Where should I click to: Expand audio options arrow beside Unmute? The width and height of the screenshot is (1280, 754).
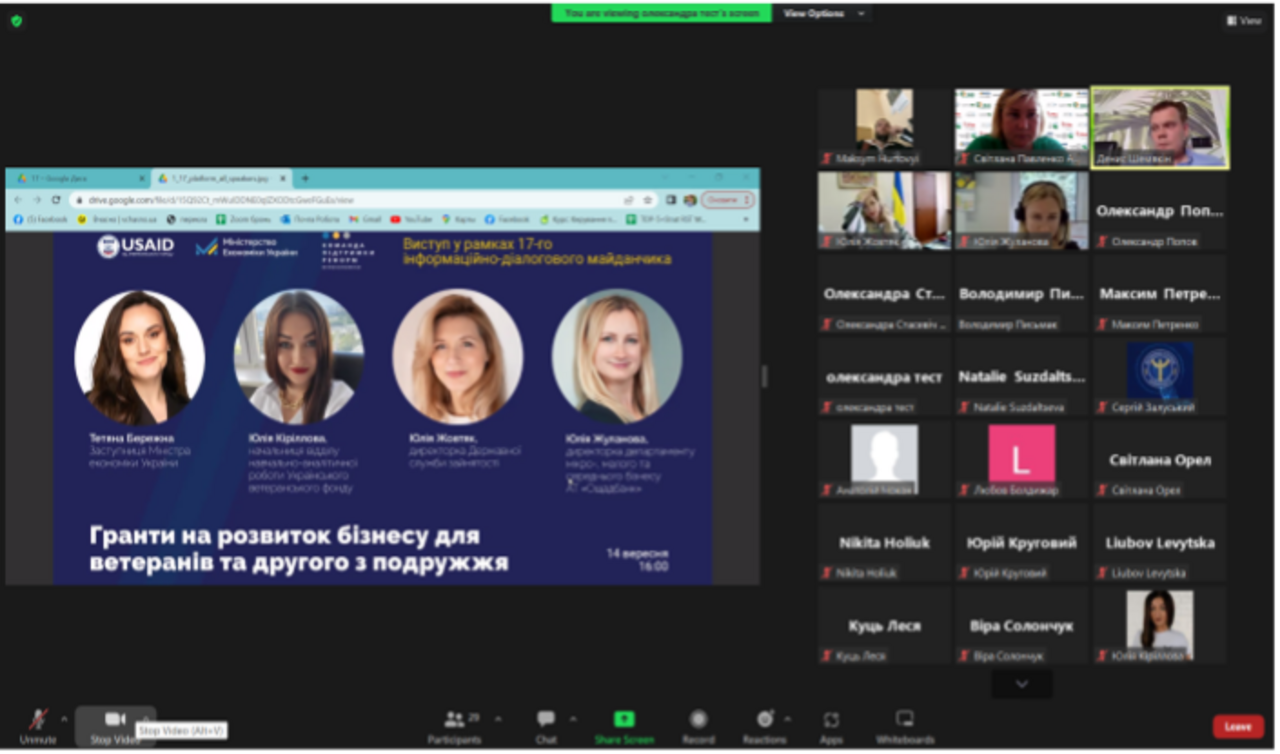click(x=64, y=718)
